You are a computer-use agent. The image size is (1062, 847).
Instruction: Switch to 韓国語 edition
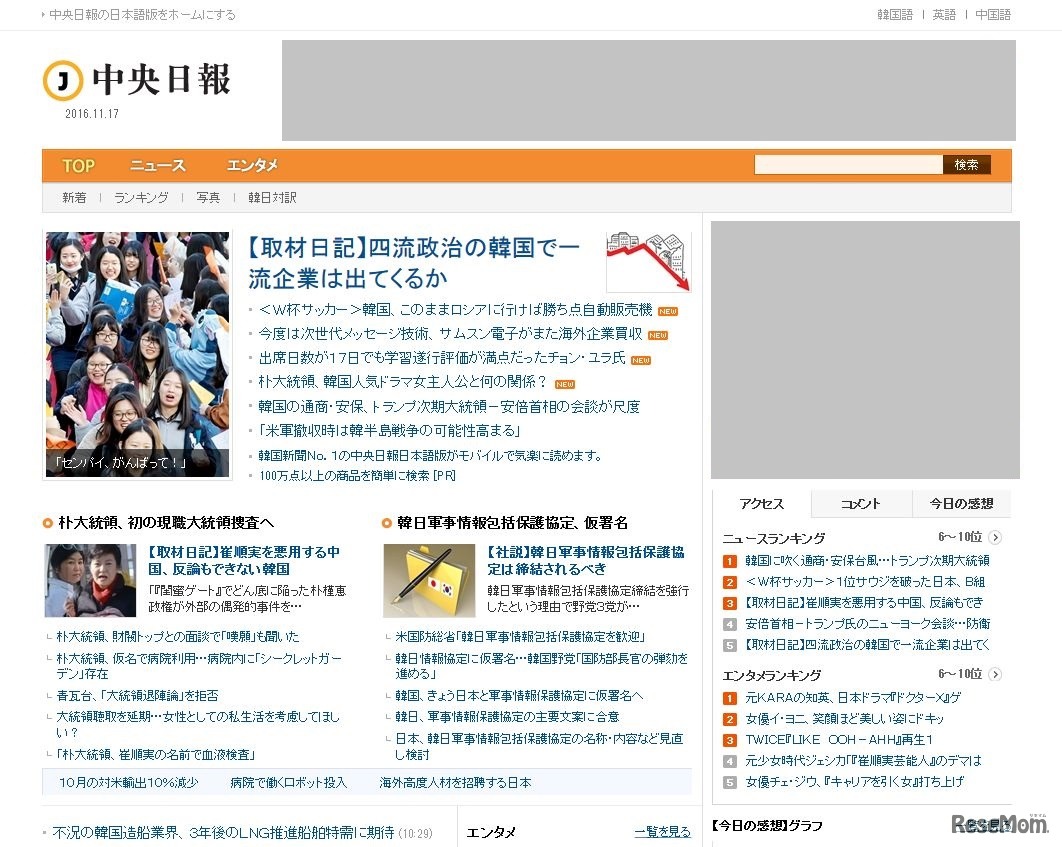pyautogui.click(x=895, y=14)
